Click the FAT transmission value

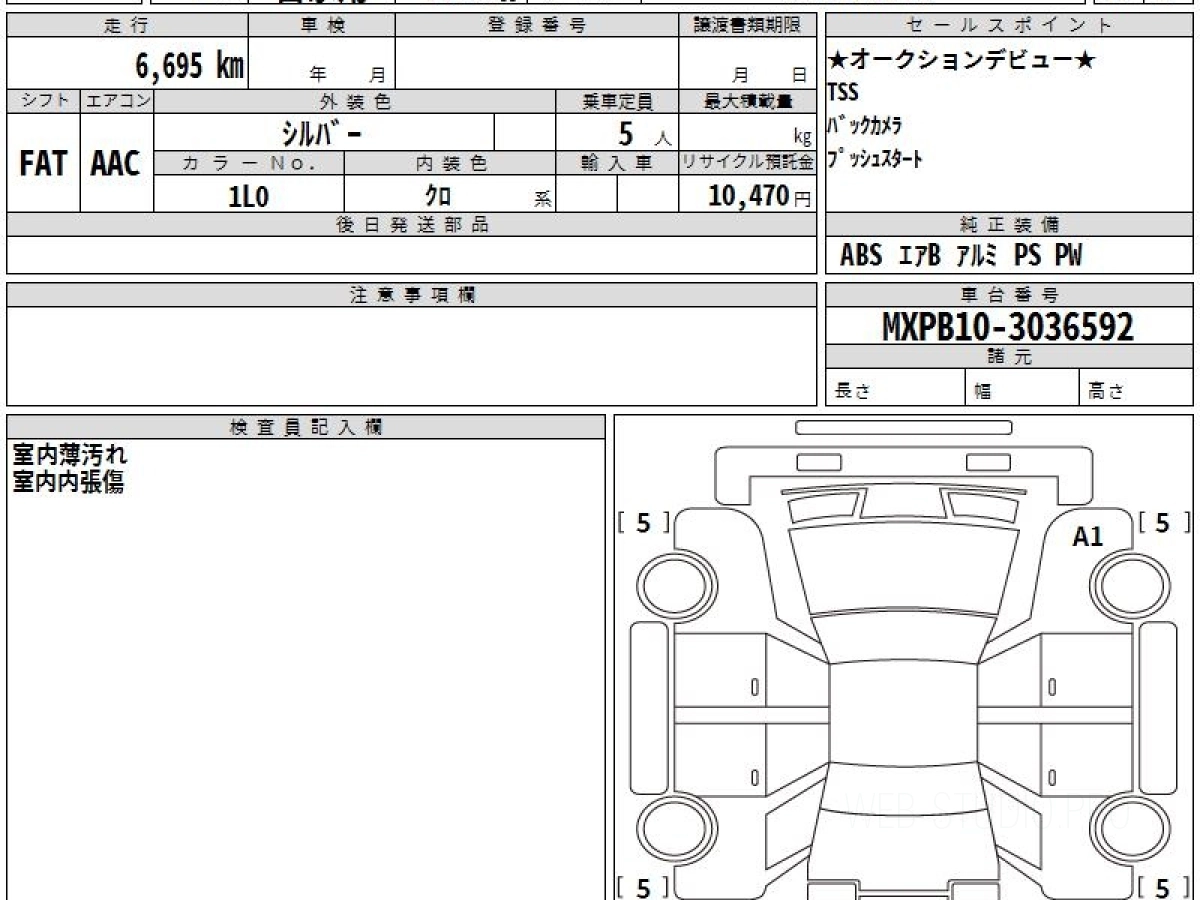[43, 164]
